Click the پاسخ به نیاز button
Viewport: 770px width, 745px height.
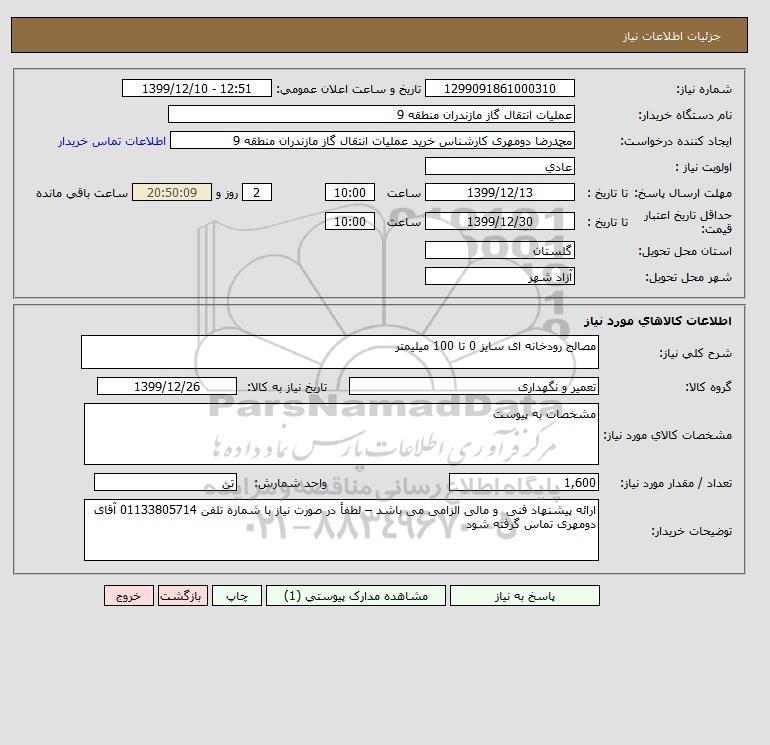coord(524,595)
